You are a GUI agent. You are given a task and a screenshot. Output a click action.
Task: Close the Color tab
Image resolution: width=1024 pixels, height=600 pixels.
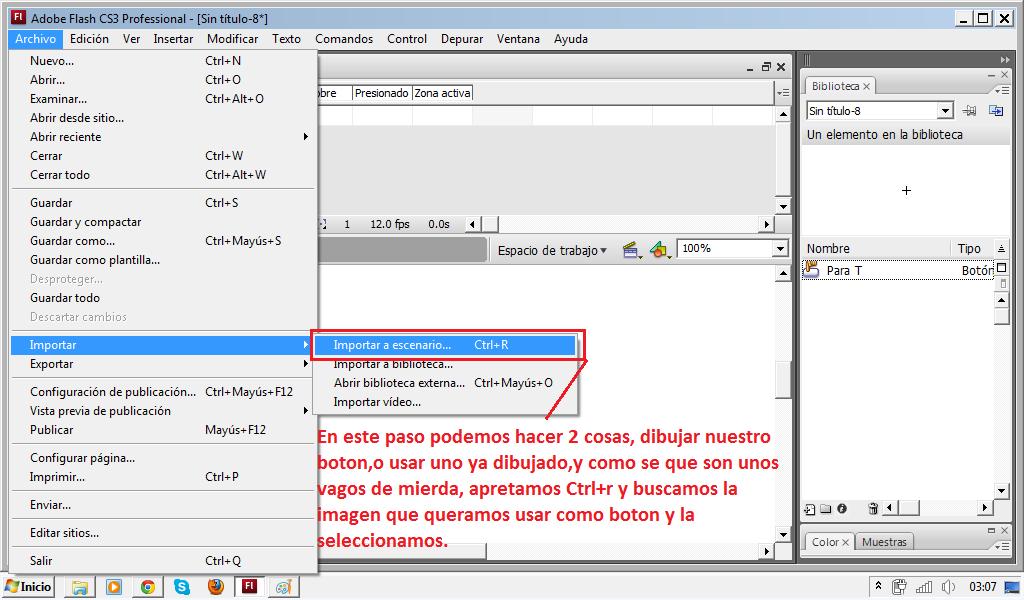click(845, 543)
